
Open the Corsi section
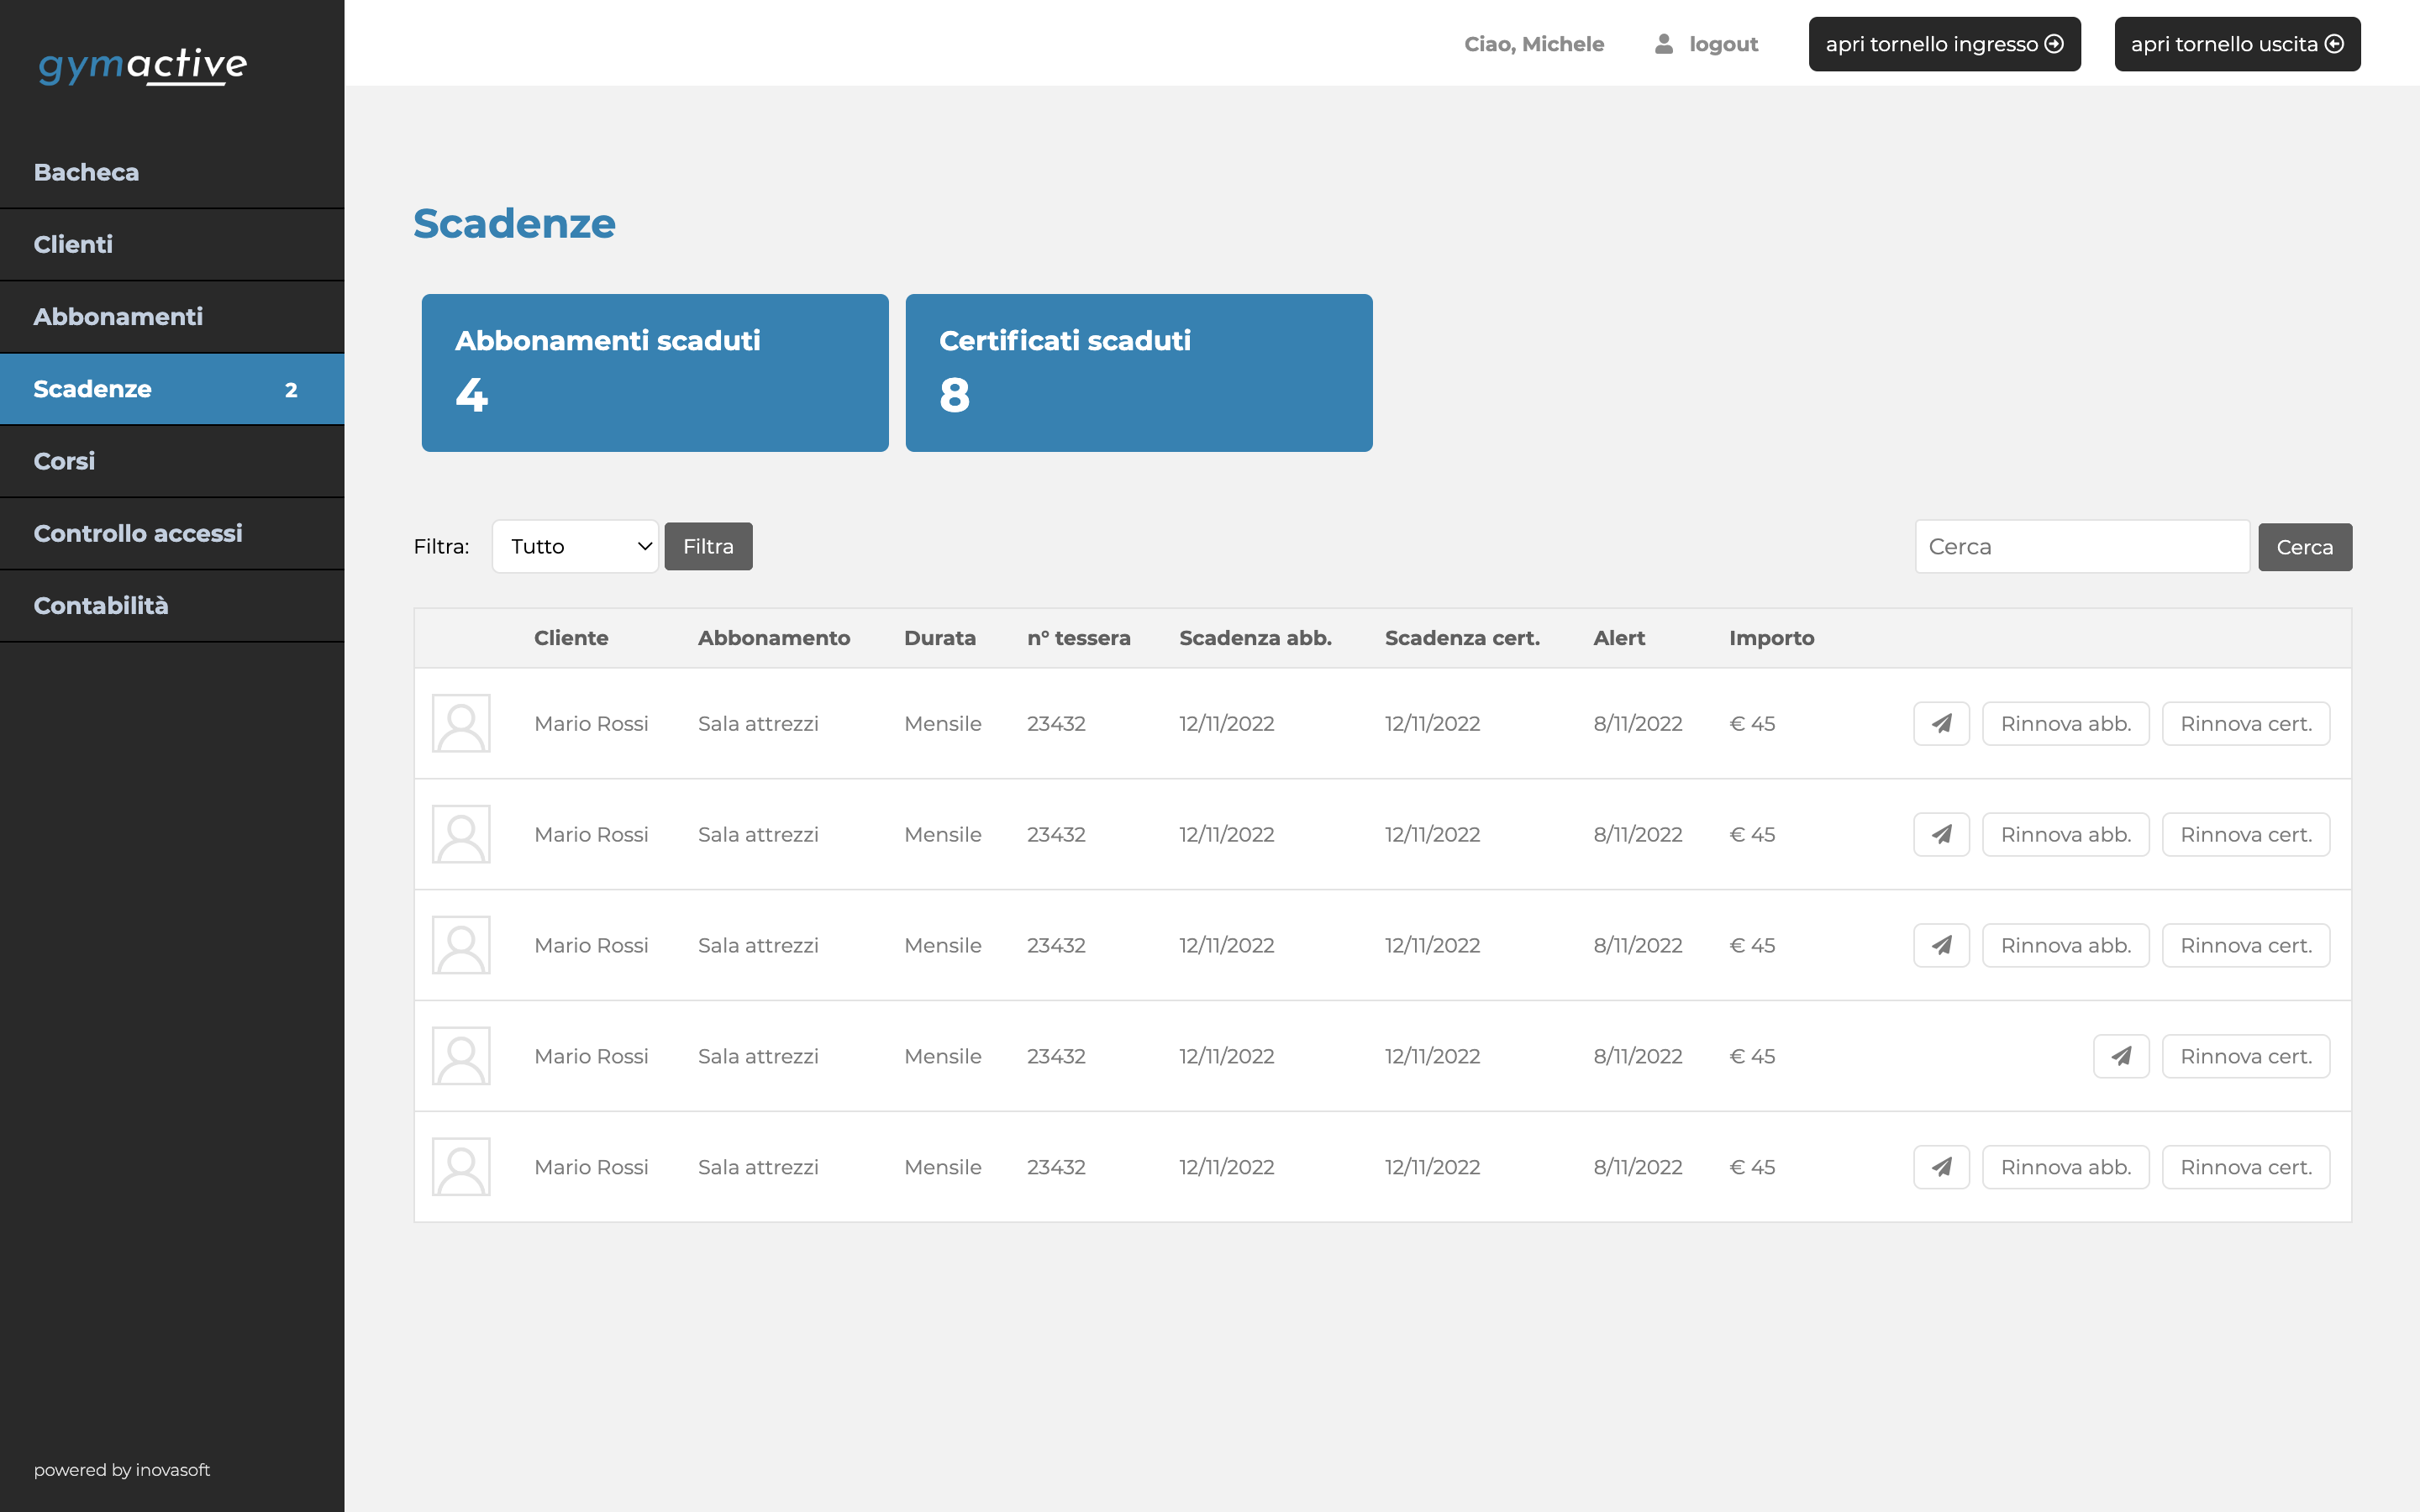pos(172,461)
